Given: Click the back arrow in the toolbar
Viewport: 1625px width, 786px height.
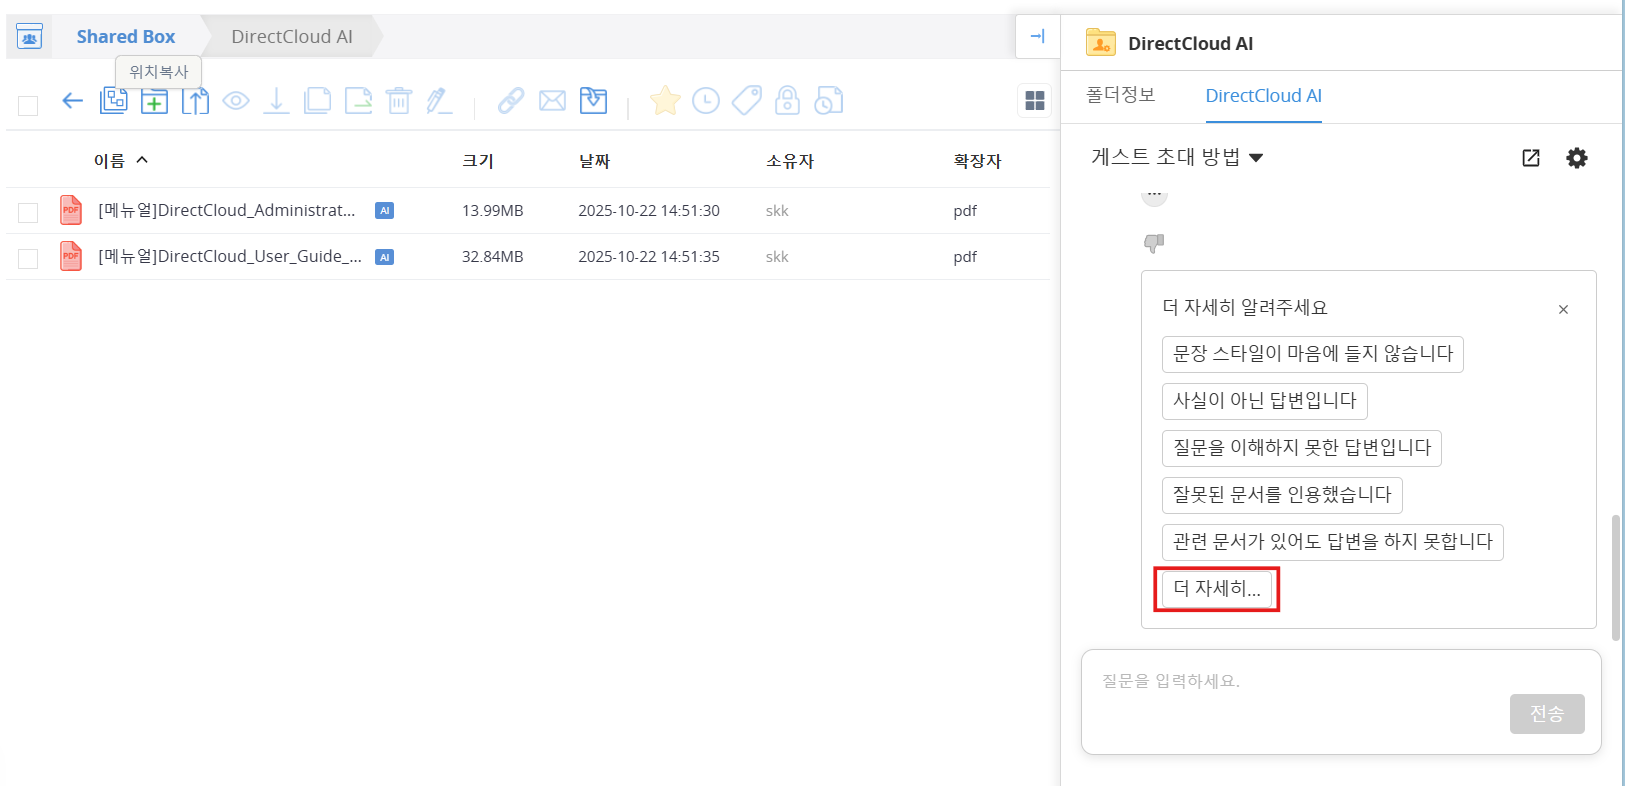Looking at the screenshot, I should click(x=72, y=101).
